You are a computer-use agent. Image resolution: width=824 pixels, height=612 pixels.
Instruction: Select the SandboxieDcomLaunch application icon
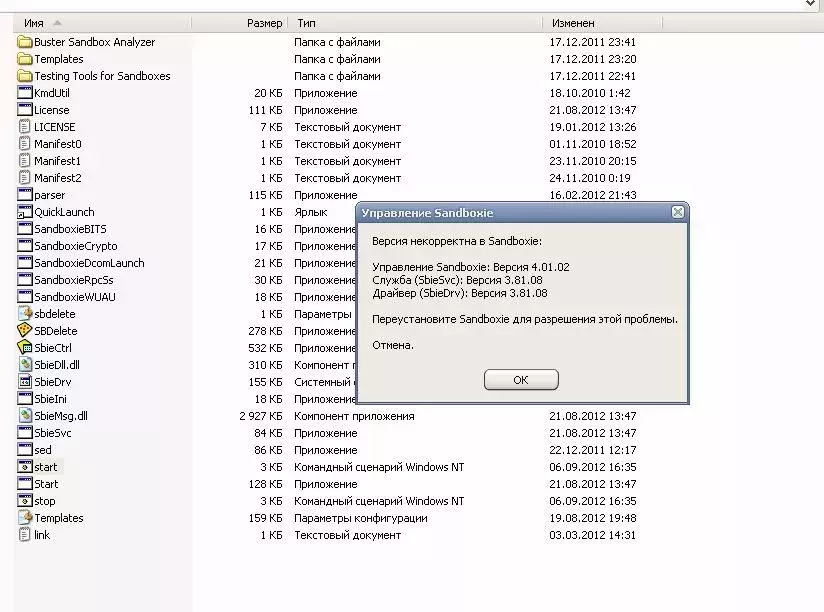pos(25,263)
